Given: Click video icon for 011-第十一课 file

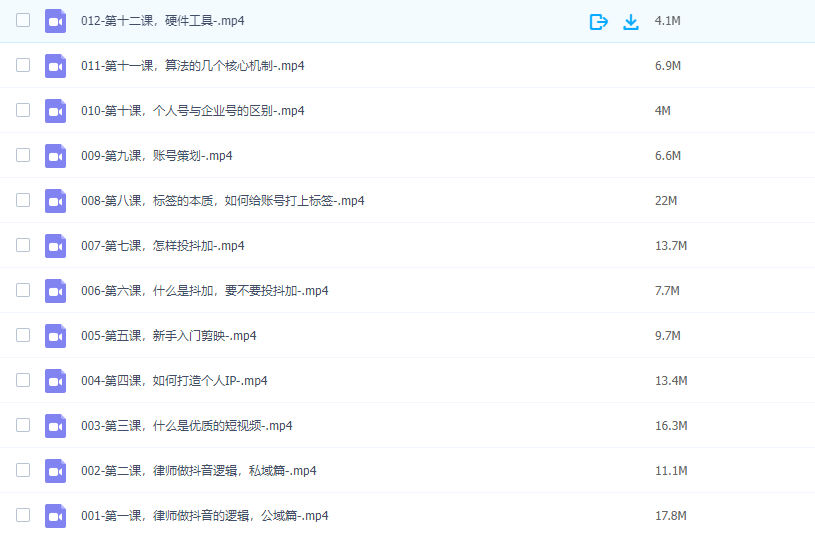Looking at the screenshot, I should [x=55, y=66].
